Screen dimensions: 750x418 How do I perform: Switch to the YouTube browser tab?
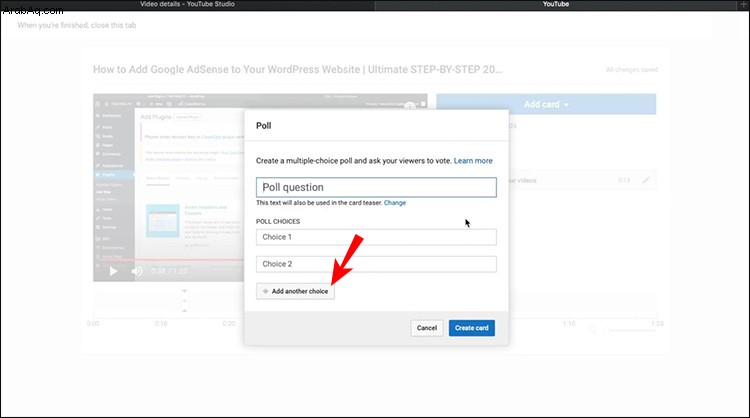[556, 4]
